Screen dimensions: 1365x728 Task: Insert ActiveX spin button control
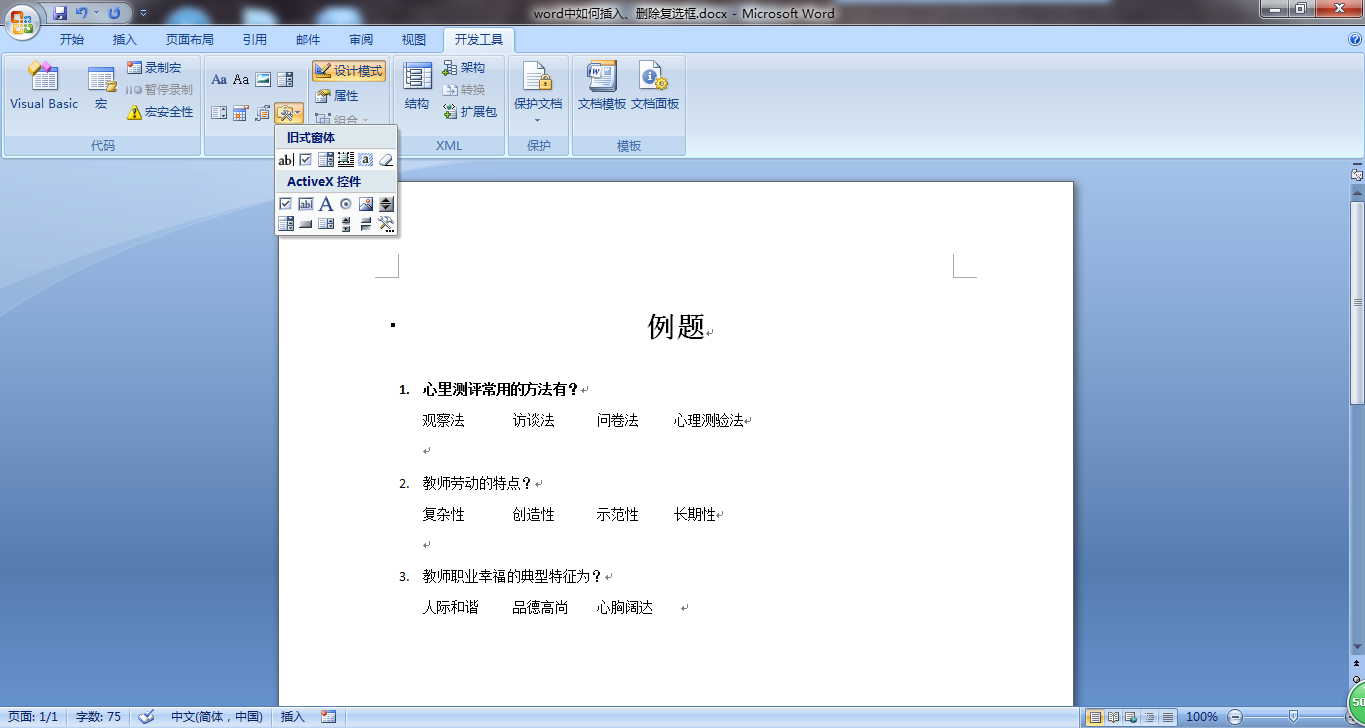386,204
